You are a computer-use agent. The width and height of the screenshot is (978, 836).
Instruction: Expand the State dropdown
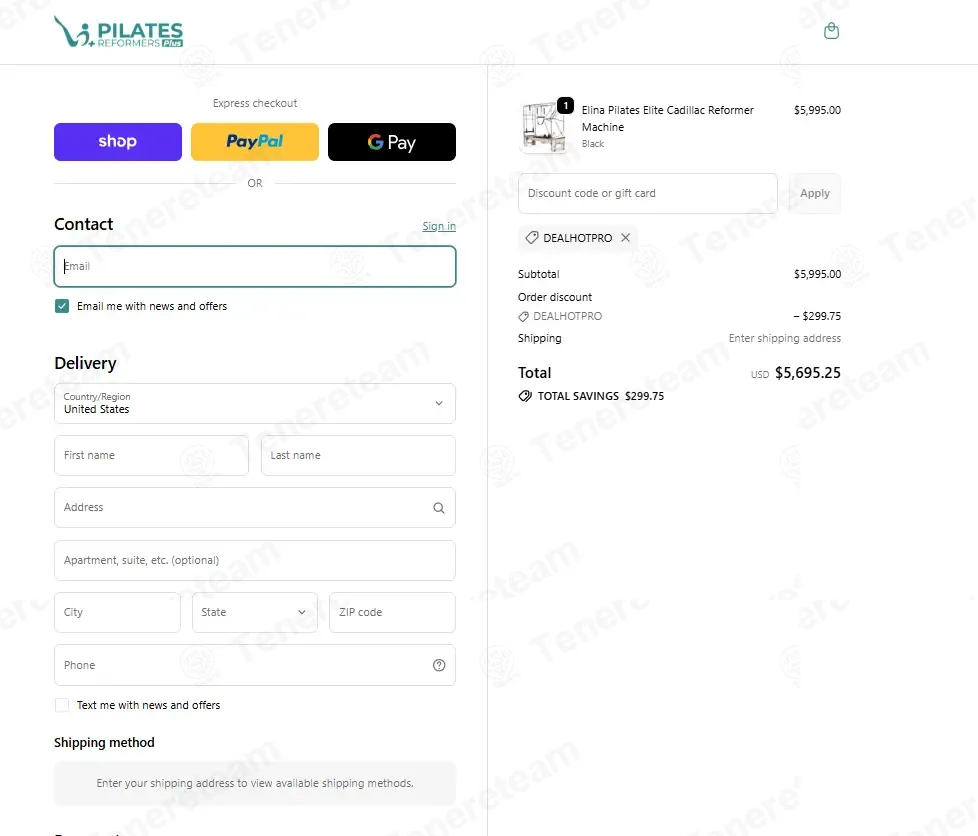point(254,613)
